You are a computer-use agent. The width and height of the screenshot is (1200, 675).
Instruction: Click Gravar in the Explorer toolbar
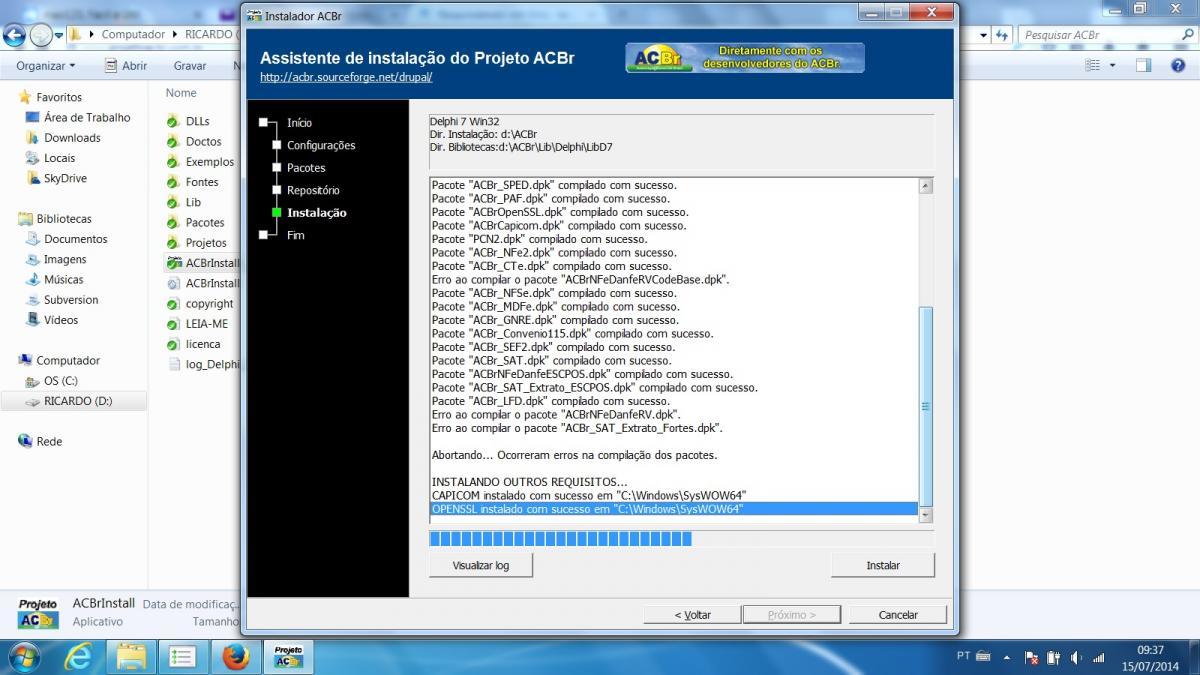click(190, 65)
